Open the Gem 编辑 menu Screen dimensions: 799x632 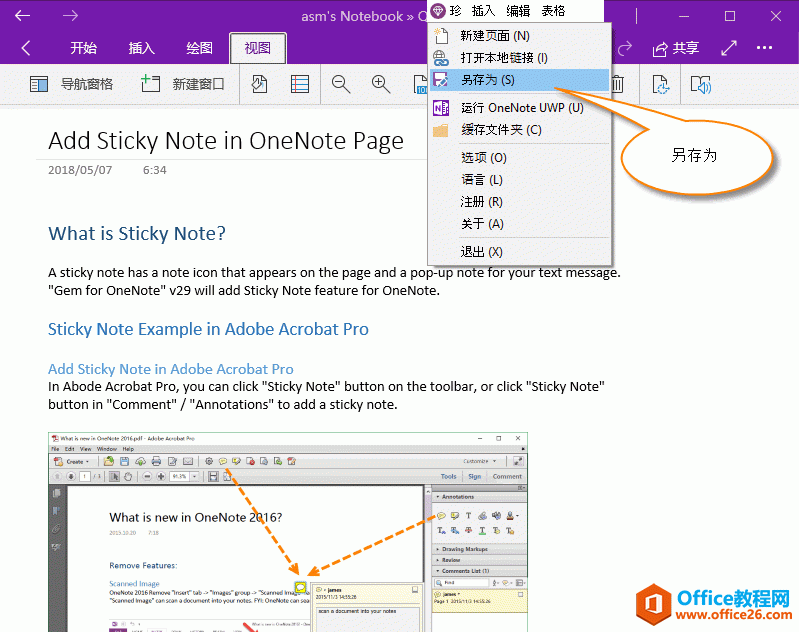[x=518, y=11]
